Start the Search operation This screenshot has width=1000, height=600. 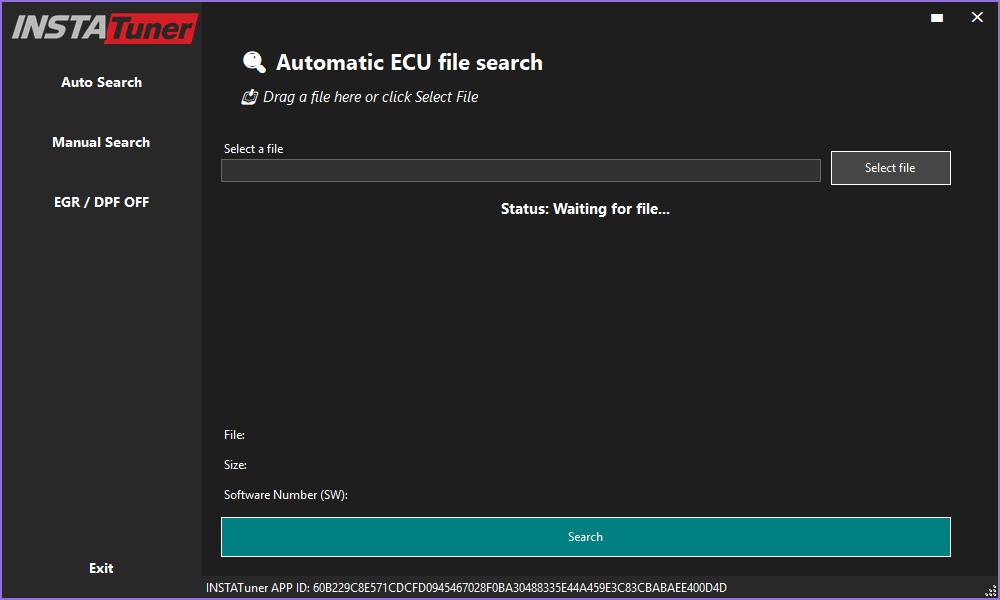coord(585,537)
